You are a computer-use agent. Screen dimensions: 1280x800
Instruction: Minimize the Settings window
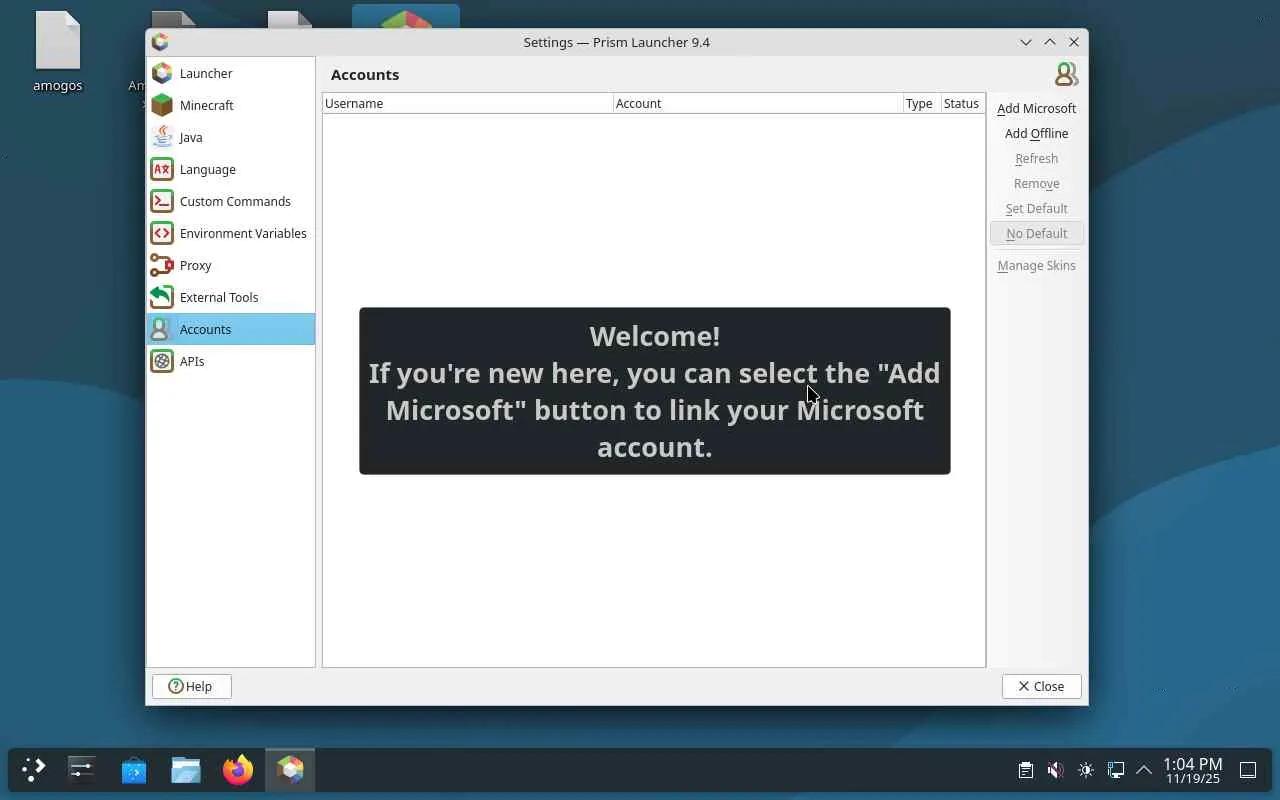(1026, 42)
